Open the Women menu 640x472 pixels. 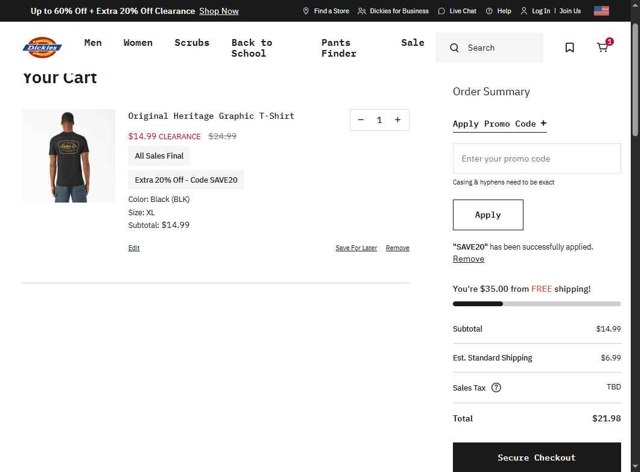tap(138, 42)
